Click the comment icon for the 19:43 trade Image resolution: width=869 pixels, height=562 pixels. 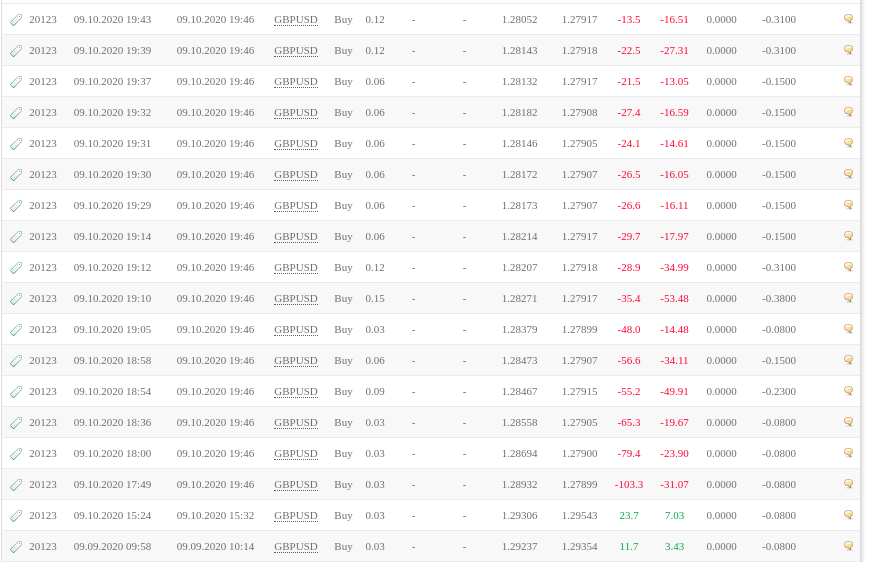pos(848,19)
